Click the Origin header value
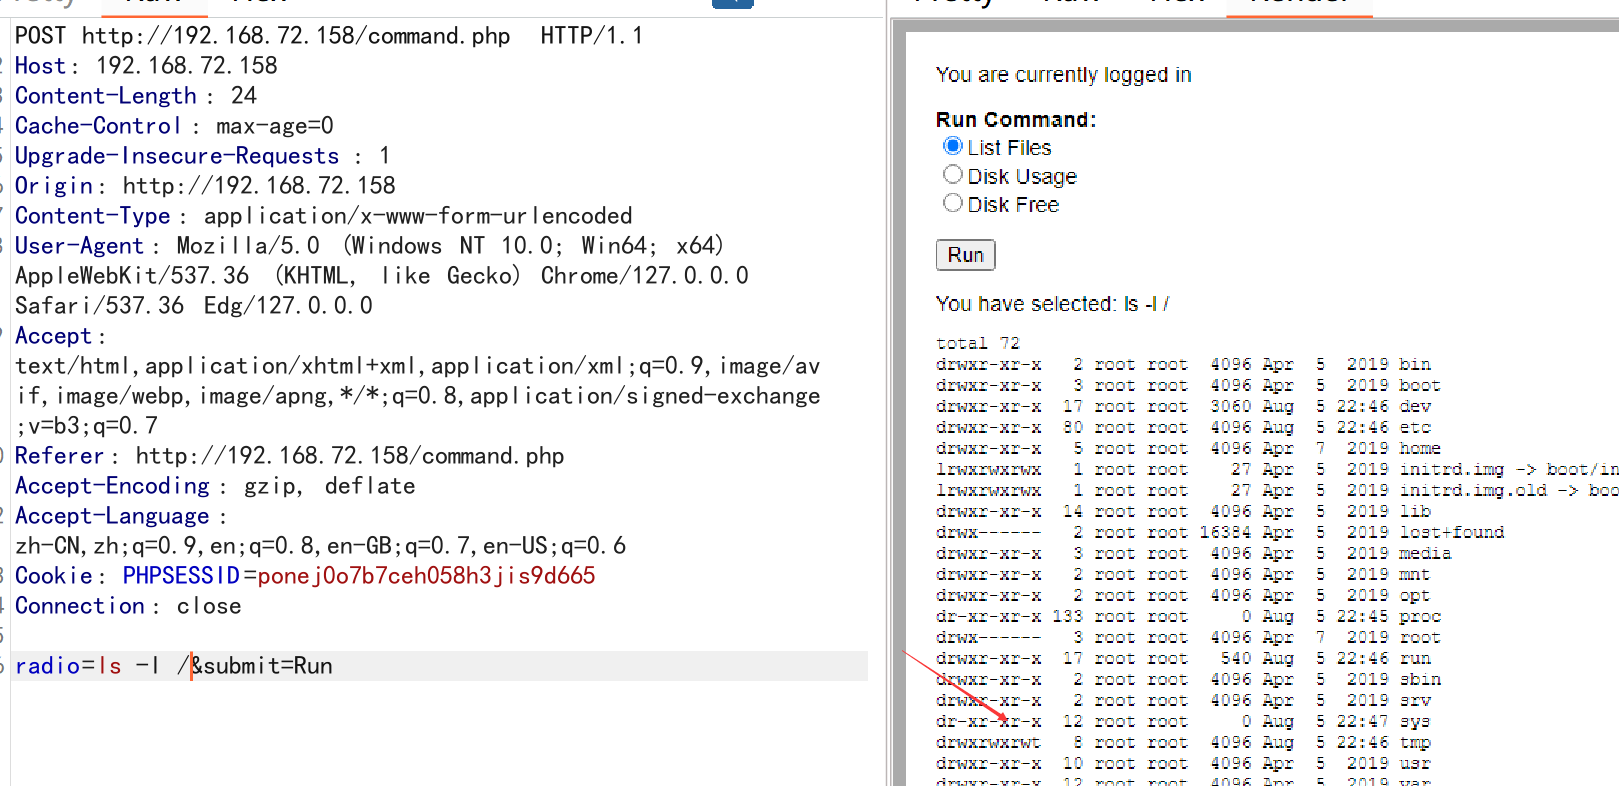Image resolution: width=1619 pixels, height=786 pixels. pos(259,186)
